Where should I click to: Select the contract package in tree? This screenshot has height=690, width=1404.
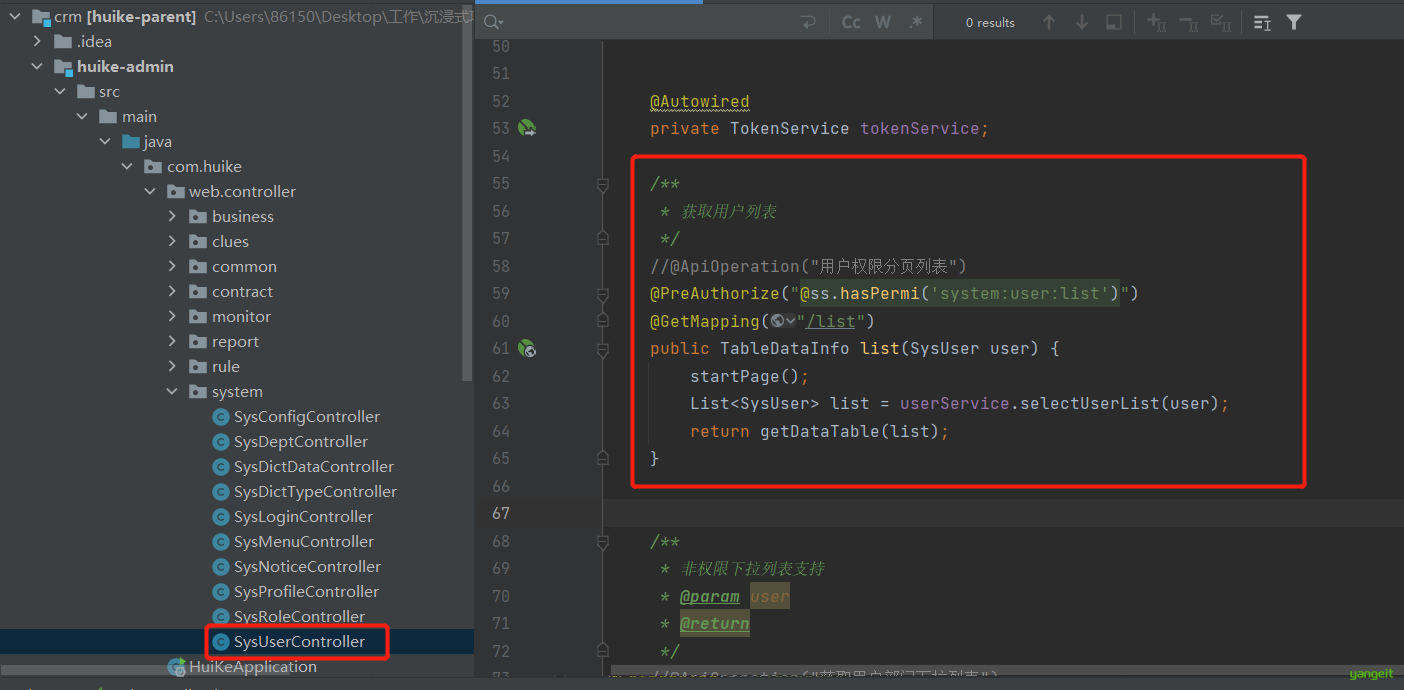[242, 292]
